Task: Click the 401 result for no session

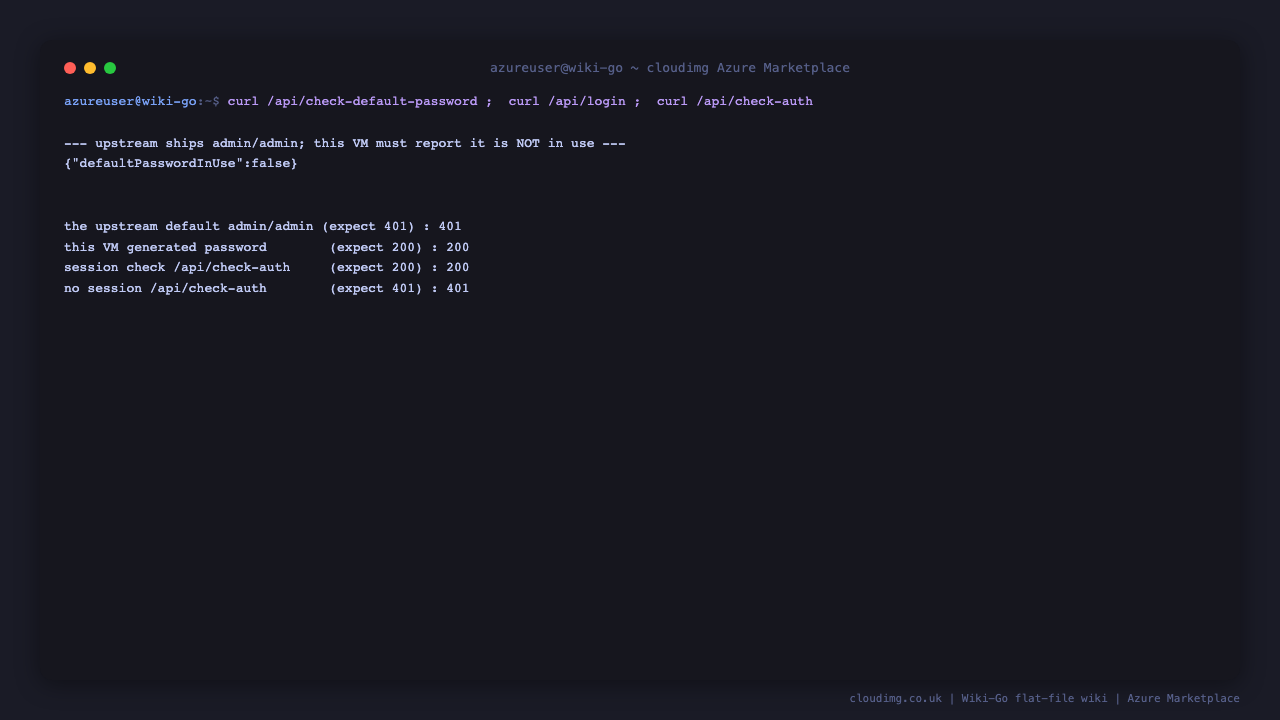Action: [x=458, y=288]
